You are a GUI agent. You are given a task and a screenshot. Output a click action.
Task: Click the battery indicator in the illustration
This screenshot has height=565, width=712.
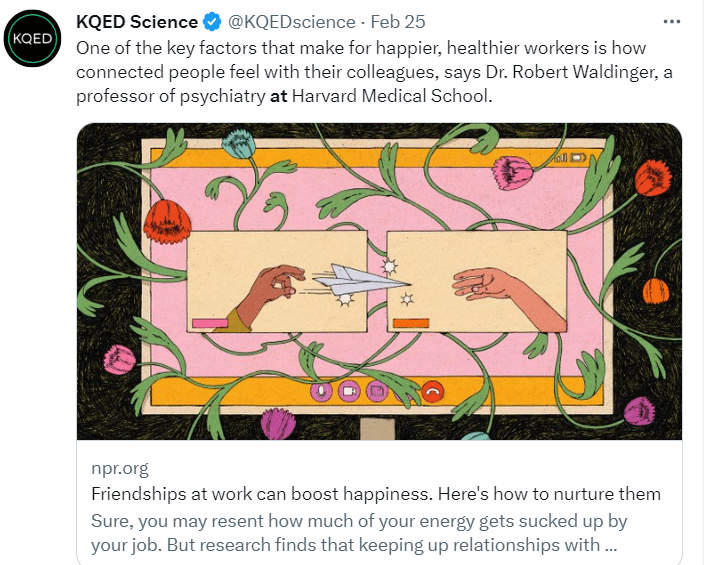[580, 158]
